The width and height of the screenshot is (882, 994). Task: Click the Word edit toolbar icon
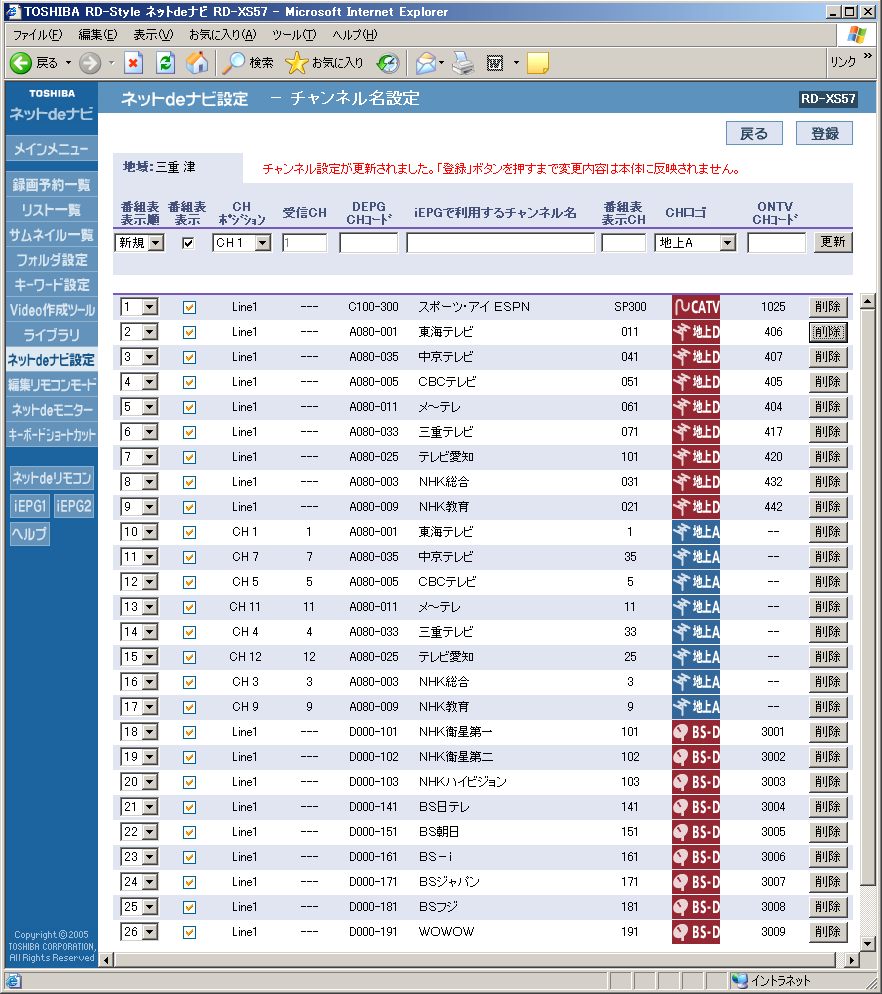point(495,63)
